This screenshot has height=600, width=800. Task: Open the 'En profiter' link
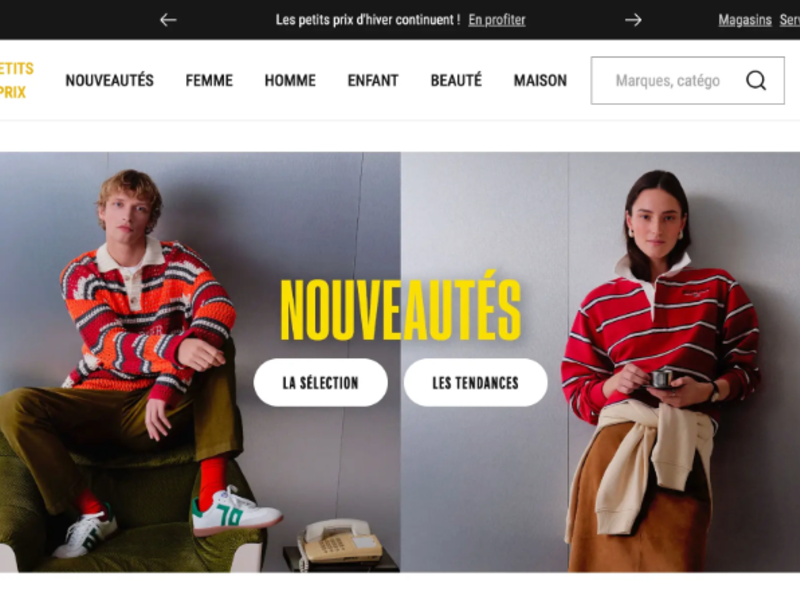tap(496, 20)
